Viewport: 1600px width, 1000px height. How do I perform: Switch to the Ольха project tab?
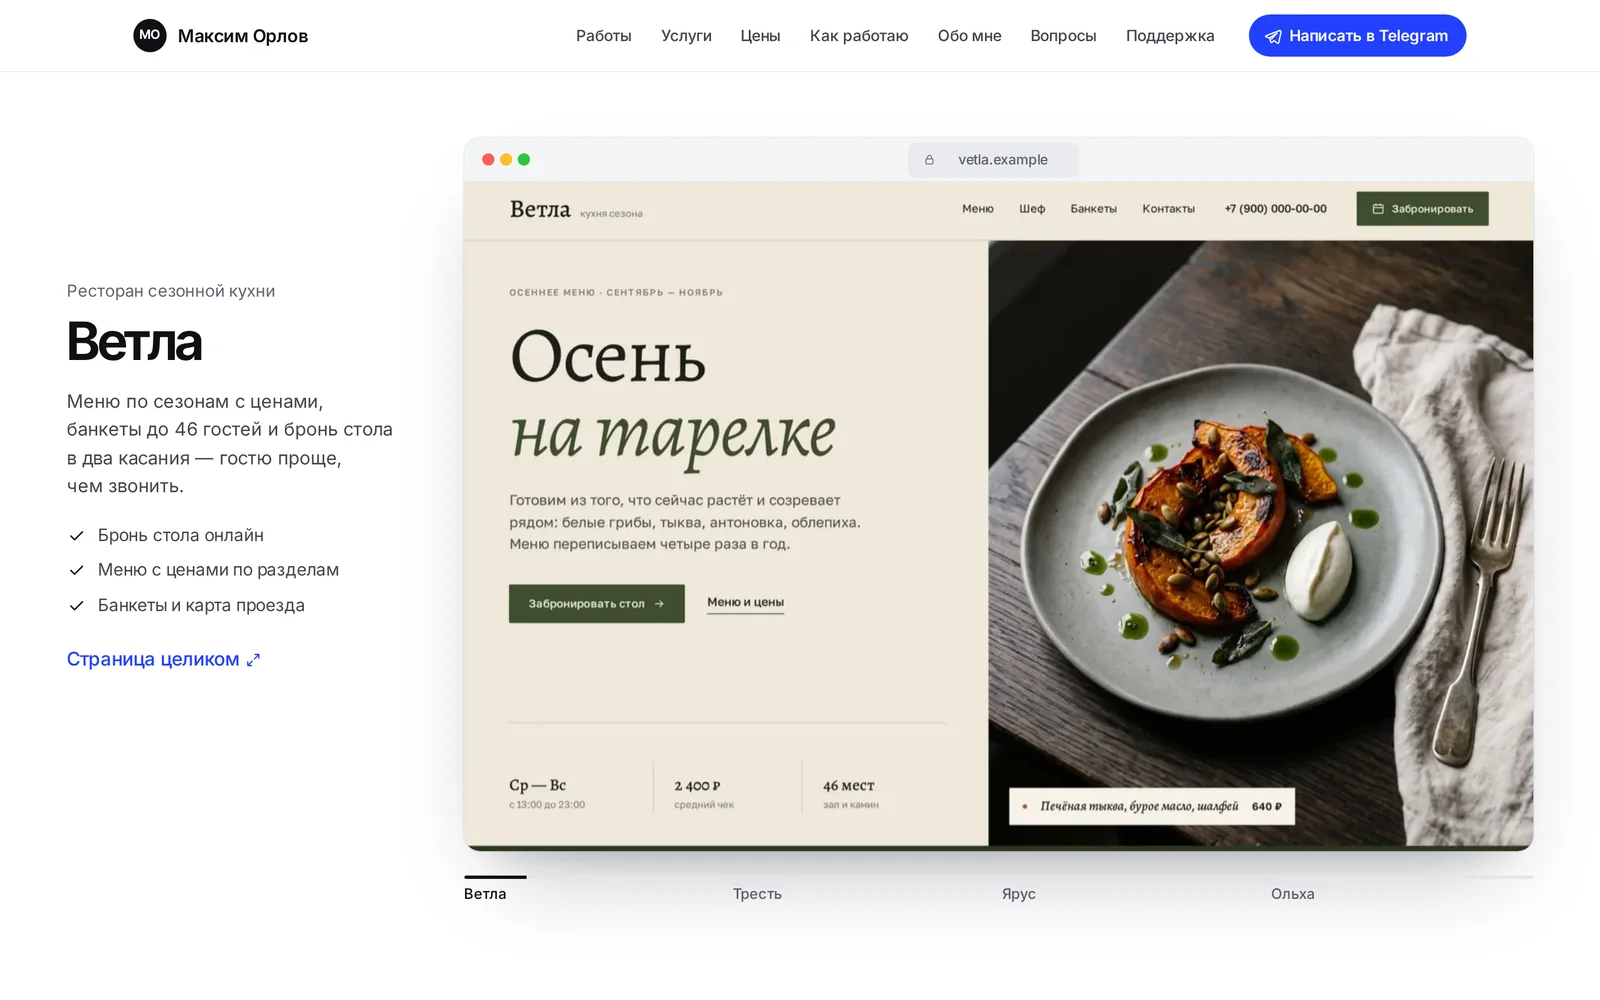click(x=1293, y=894)
